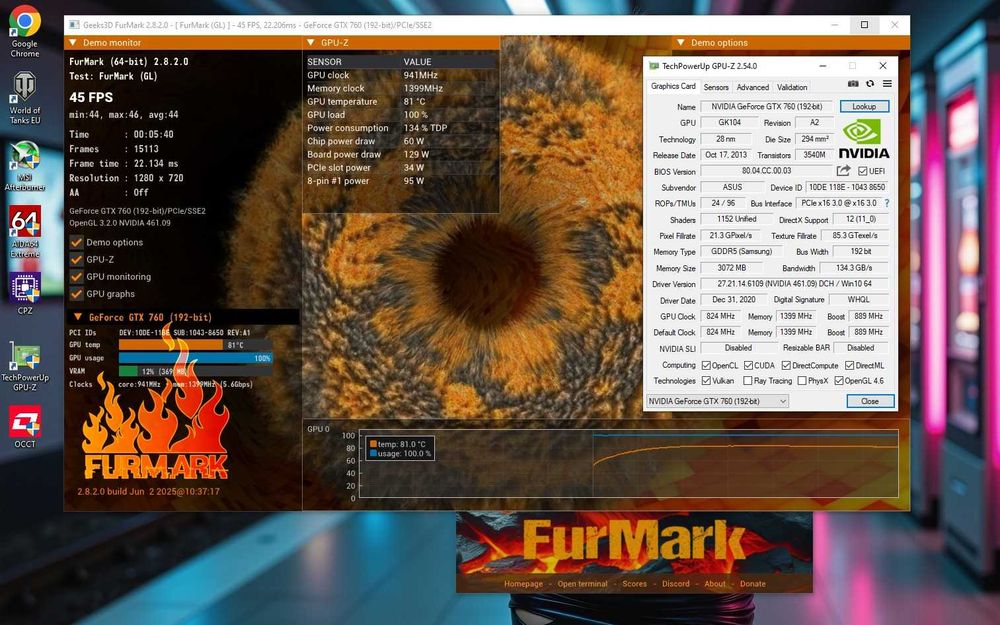
Task: Click the GPU temp orange bar
Action: [x=171, y=345]
